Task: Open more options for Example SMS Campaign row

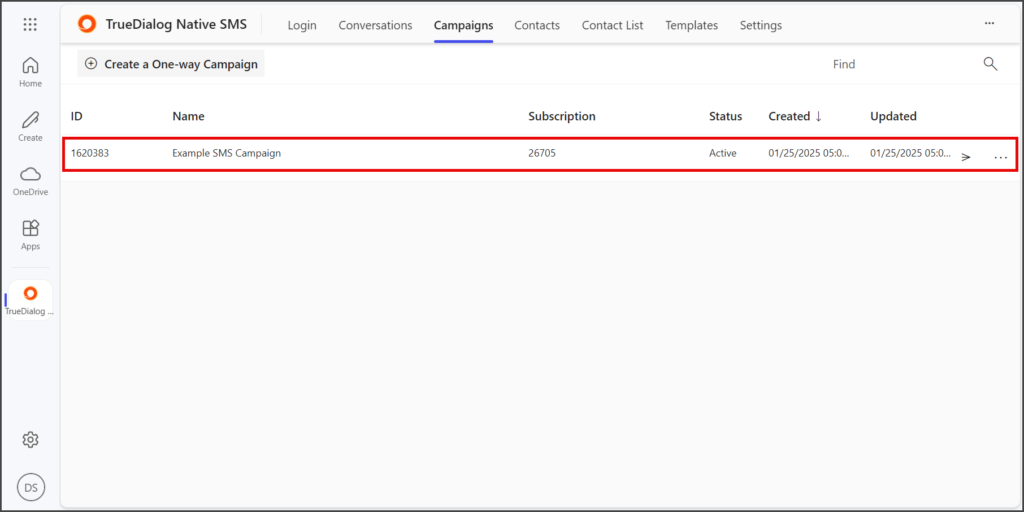Action: pyautogui.click(x=1000, y=157)
